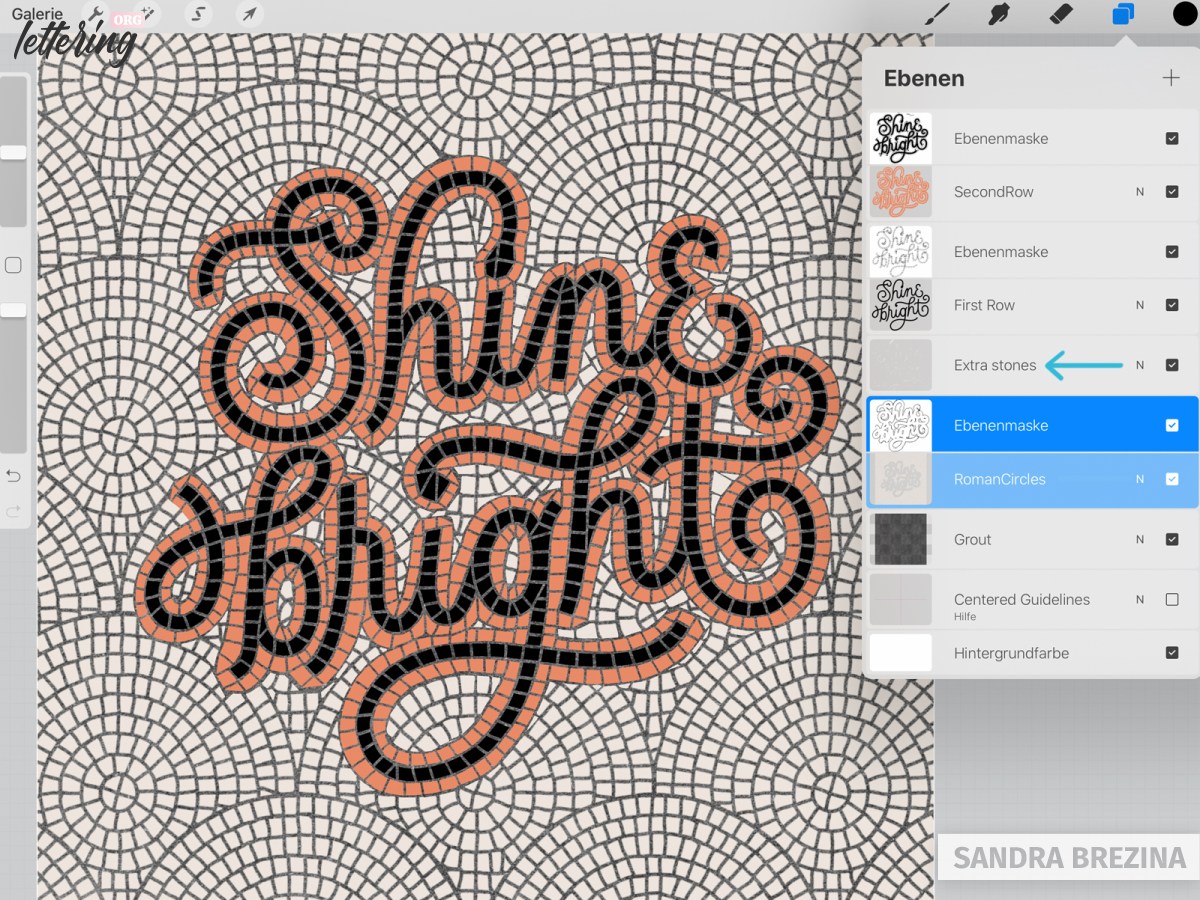
Task: Tap the Hintergrundfarbe white thumbnail
Action: (x=901, y=653)
